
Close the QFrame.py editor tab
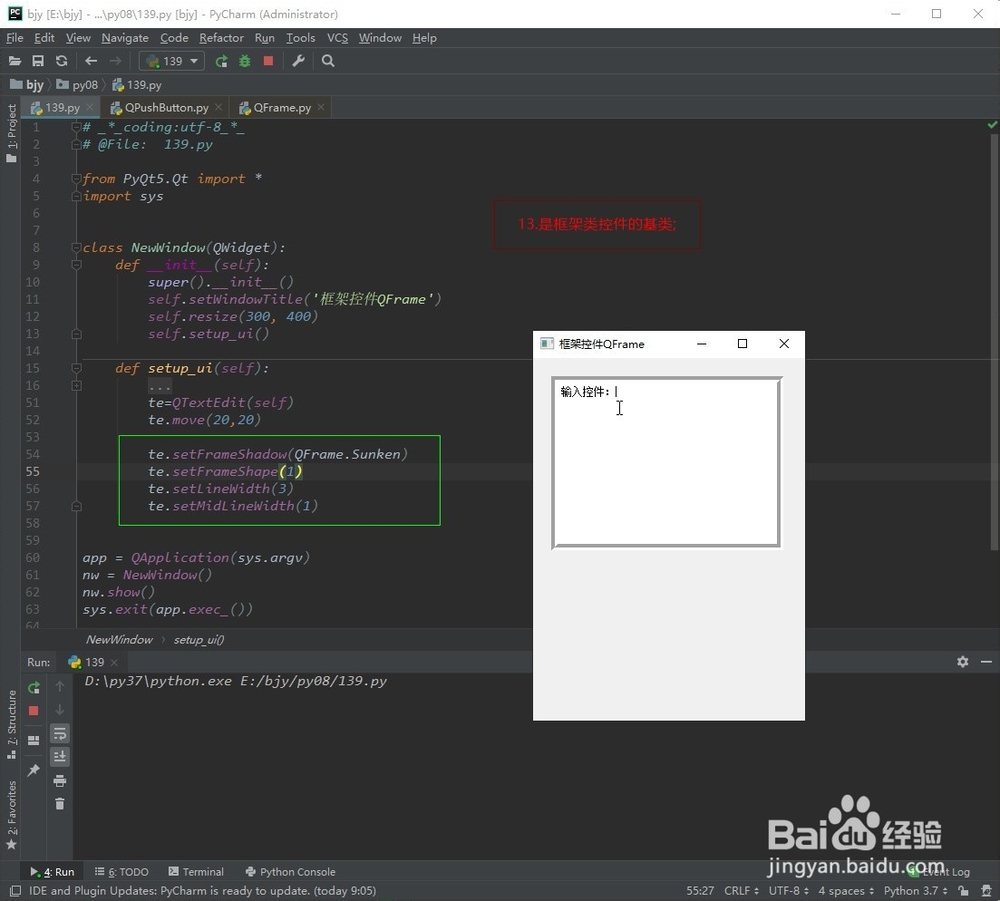[321, 108]
